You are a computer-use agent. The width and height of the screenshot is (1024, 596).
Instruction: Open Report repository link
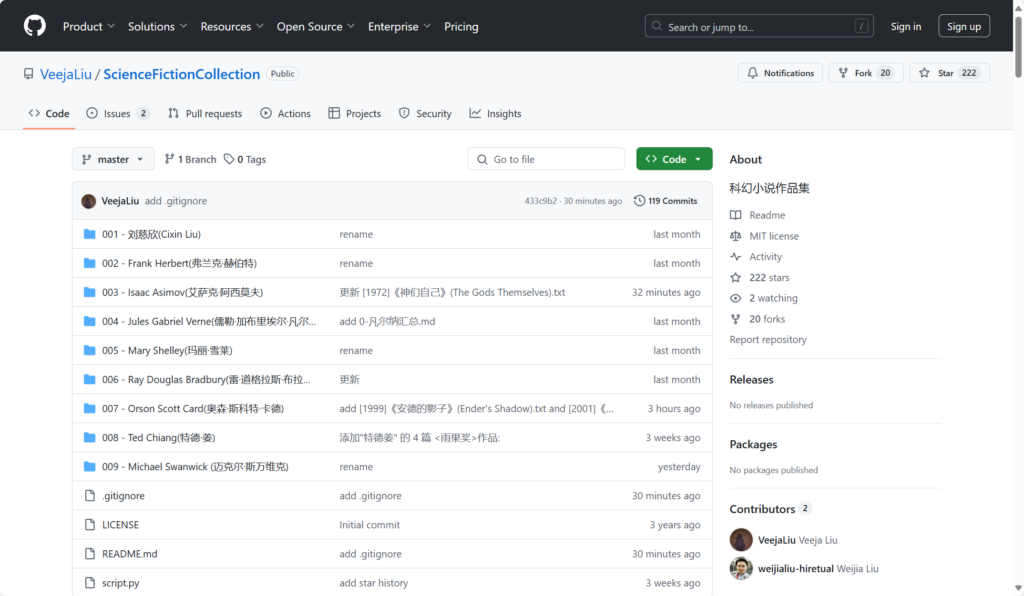click(768, 339)
